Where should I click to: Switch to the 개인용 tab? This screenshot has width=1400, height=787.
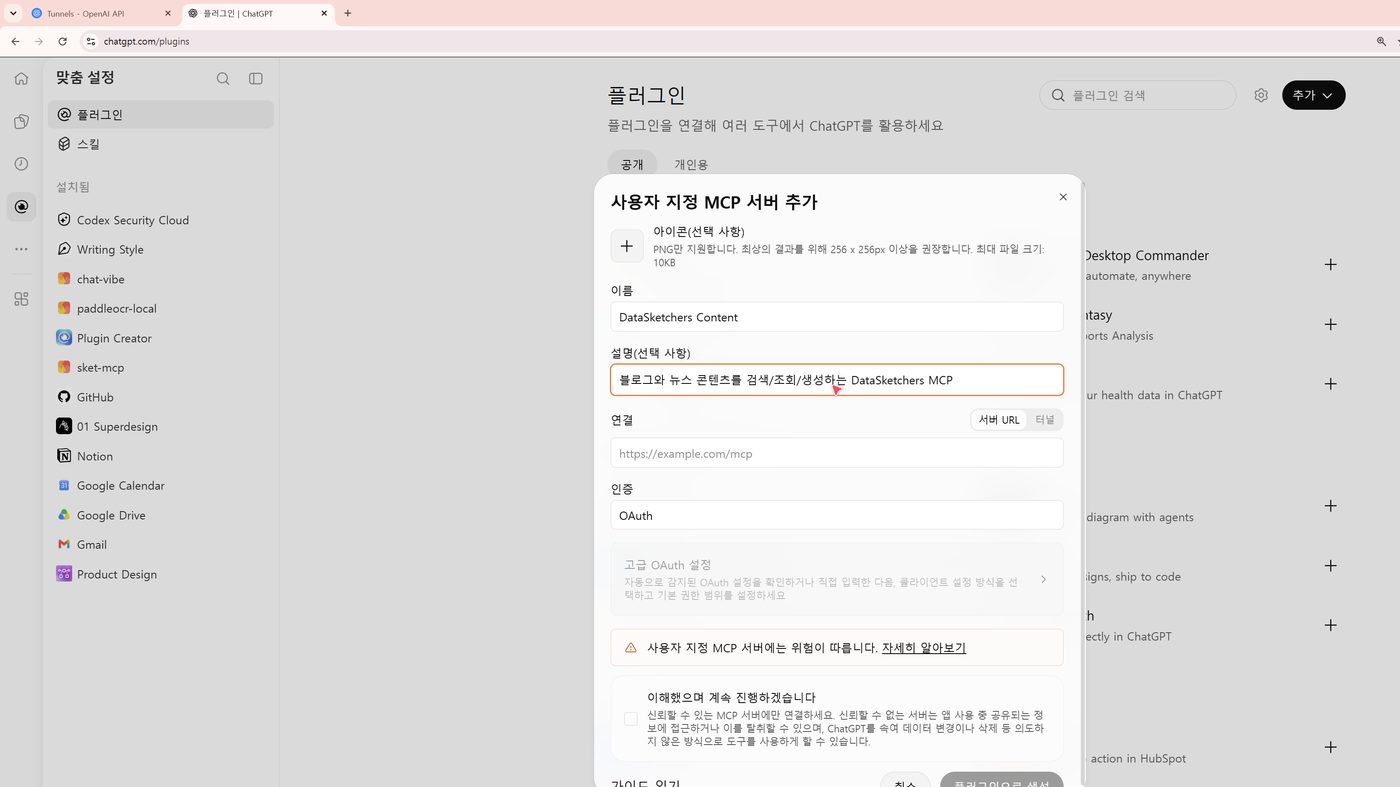point(691,164)
